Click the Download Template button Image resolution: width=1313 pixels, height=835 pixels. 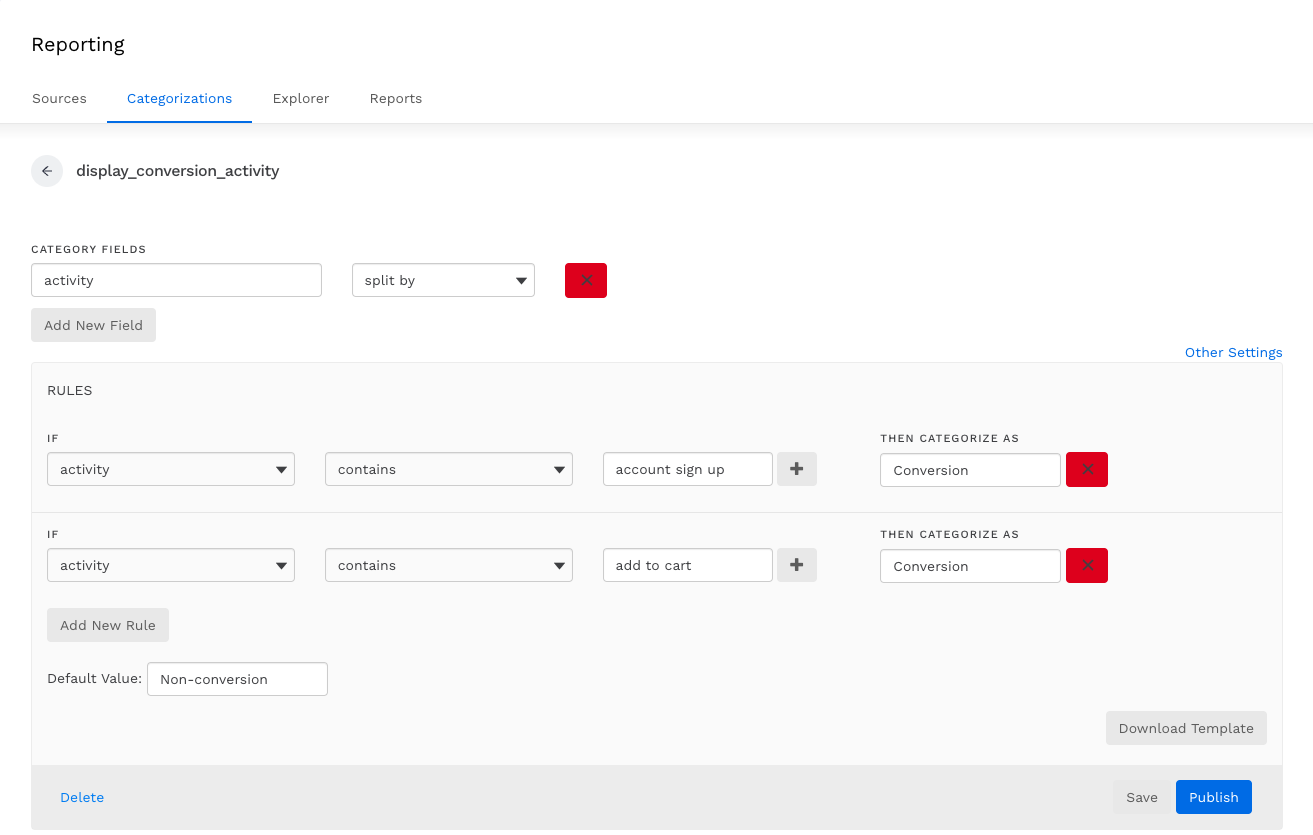point(1186,728)
